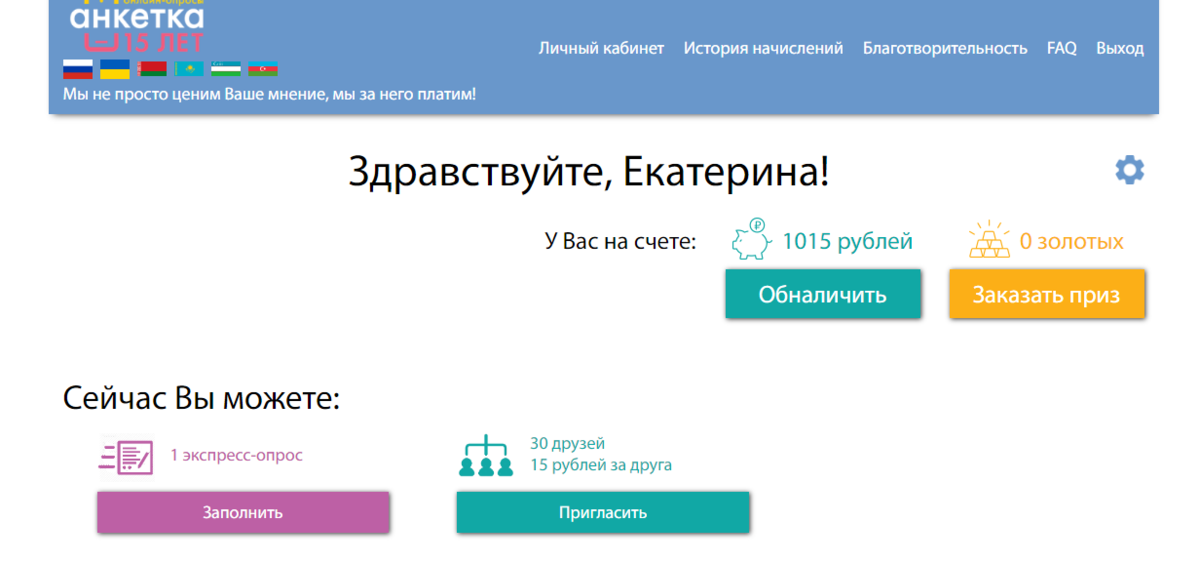This screenshot has width=1200, height=563.
Task: Click the Обналичить button
Action: click(x=823, y=294)
